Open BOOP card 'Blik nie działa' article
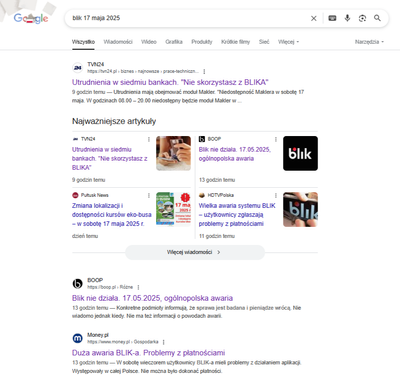This screenshot has width=400, height=382. 235,154
